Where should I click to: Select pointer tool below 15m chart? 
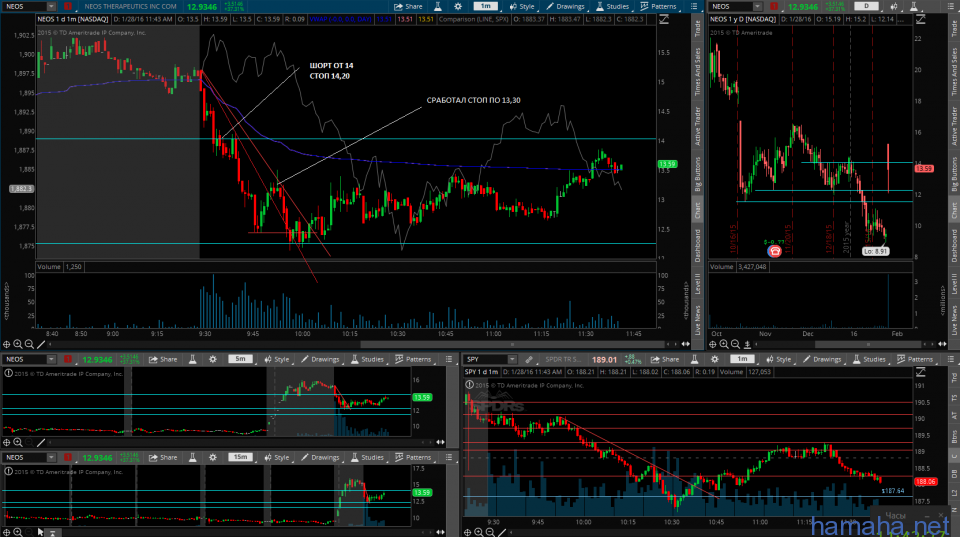point(40,532)
